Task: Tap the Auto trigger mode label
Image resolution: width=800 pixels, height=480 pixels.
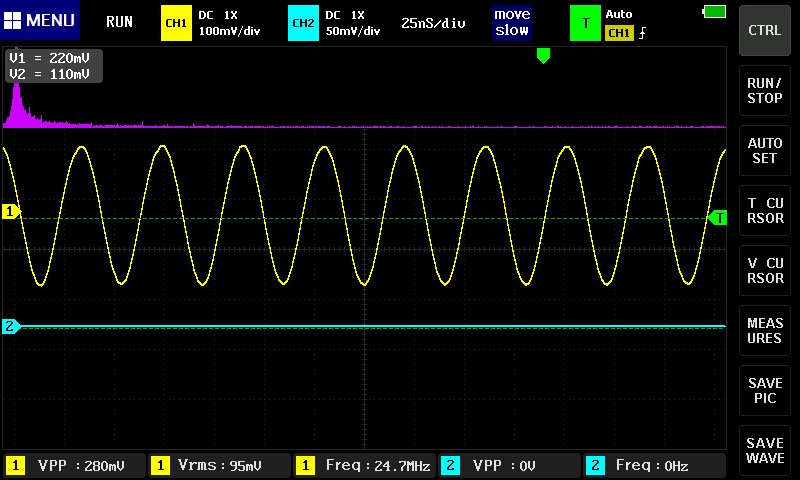Action: pyautogui.click(x=619, y=14)
